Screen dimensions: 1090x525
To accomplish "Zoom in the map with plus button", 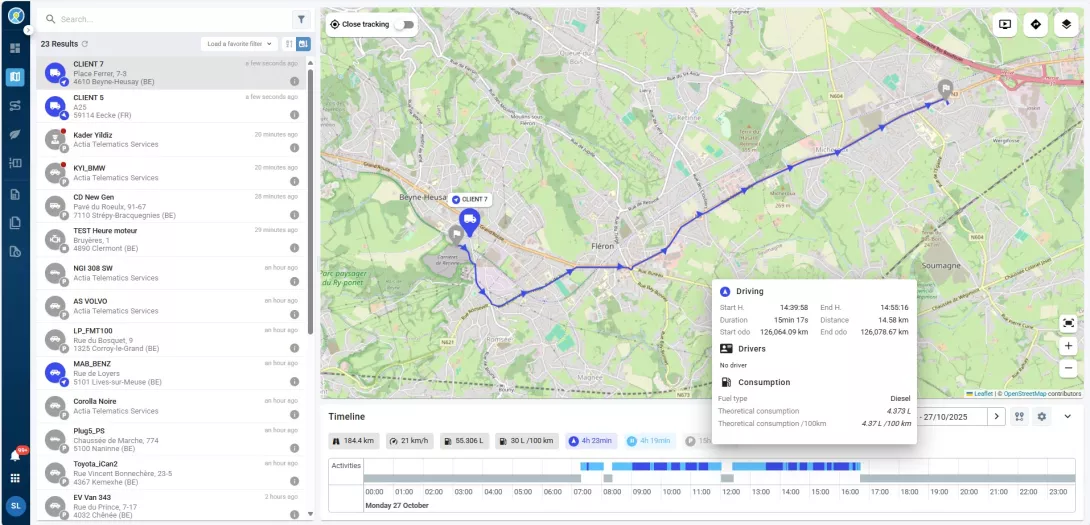I will [1068, 346].
